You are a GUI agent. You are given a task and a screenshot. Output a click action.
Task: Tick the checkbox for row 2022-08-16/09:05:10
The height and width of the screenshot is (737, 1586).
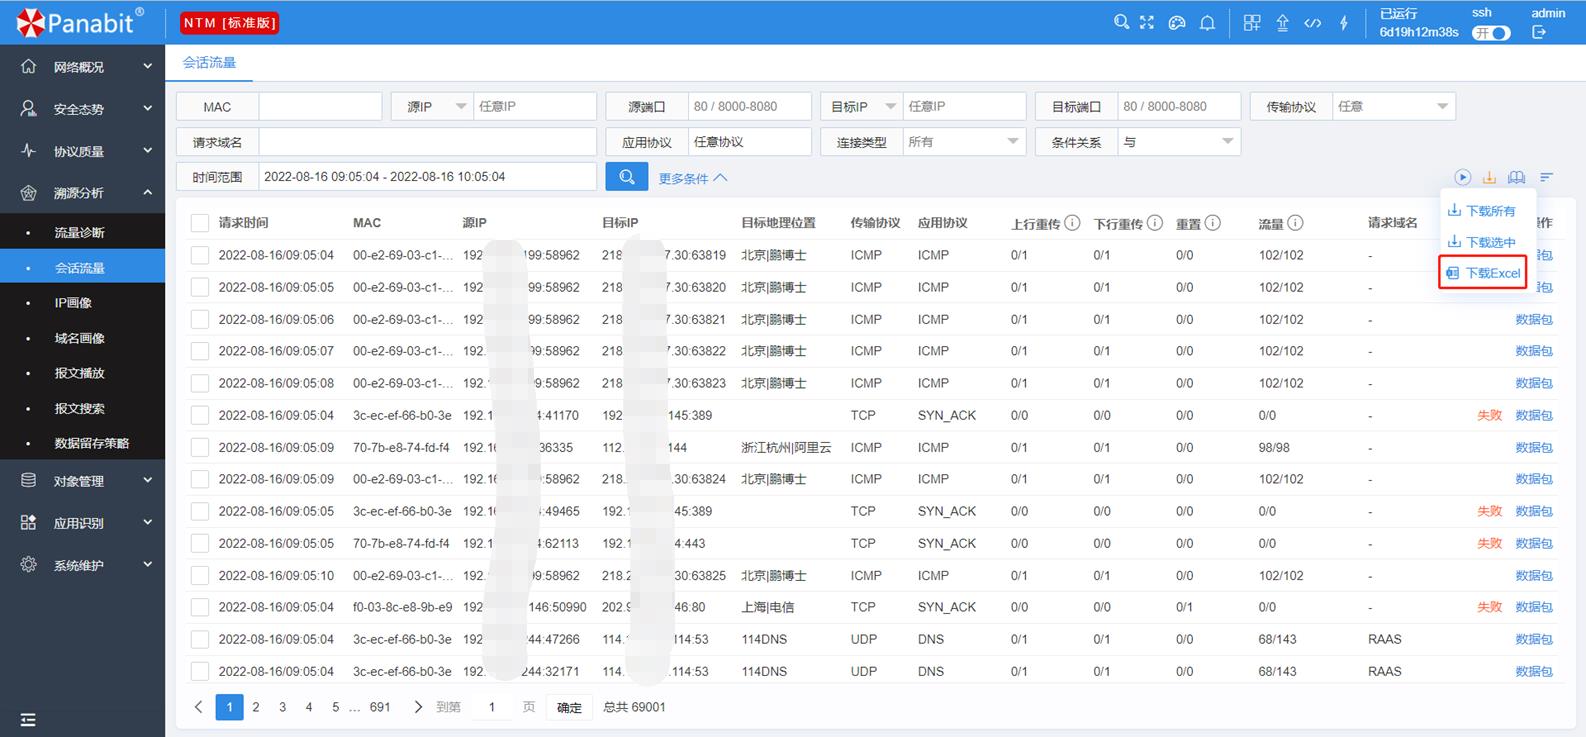(x=200, y=575)
